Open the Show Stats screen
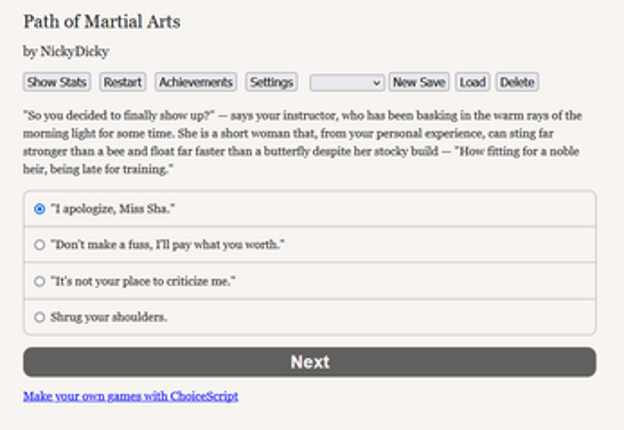The width and height of the screenshot is (624, 430). click(57, 82)
